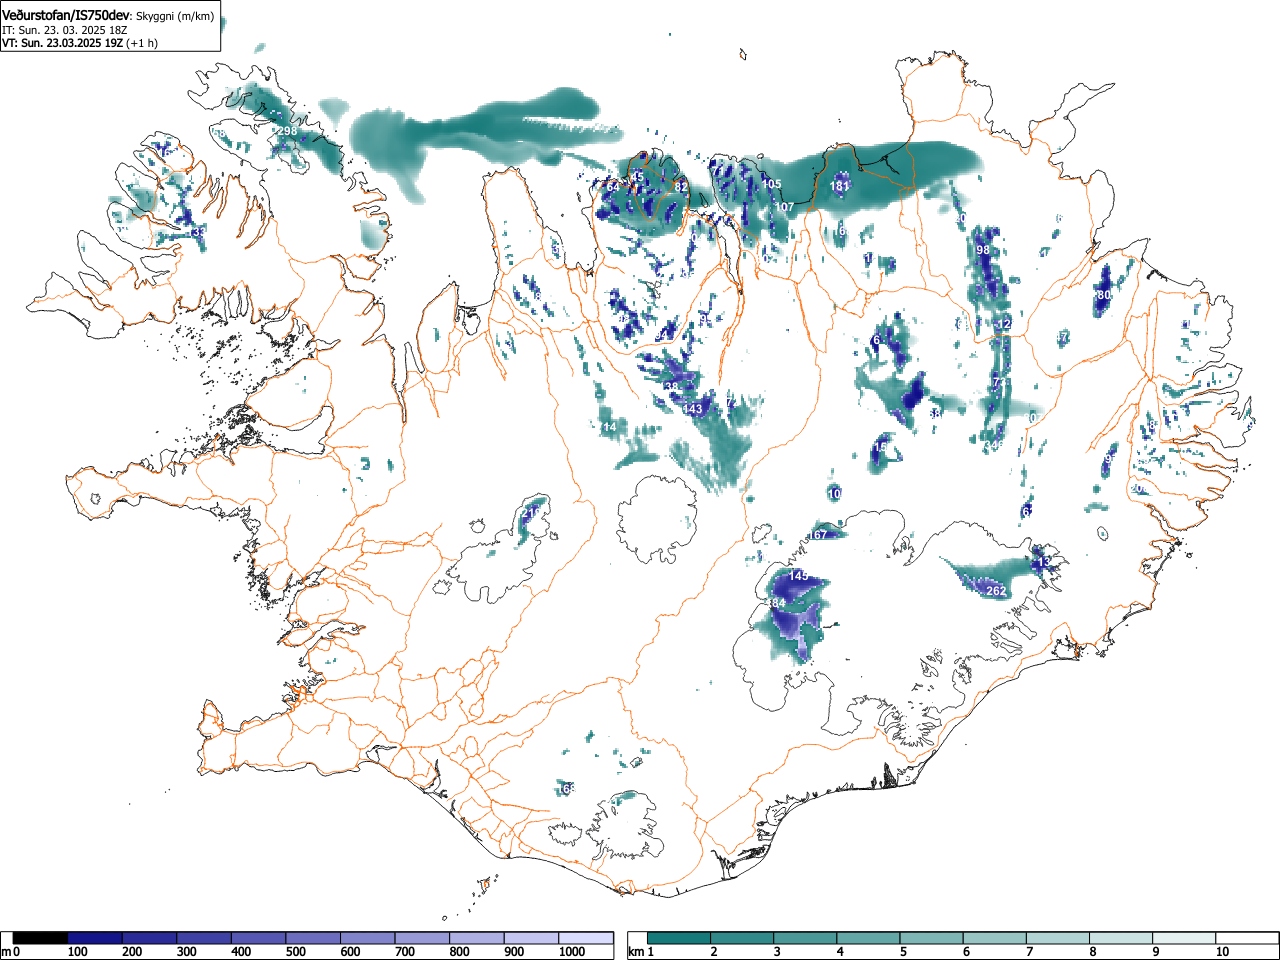Click the '167' visibility value on the map
The image size is (1280, 960).
click(818, 535)
